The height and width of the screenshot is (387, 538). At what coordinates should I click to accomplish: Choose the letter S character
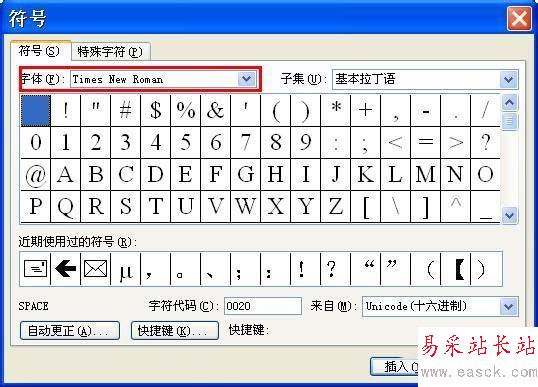[x=126, y=206]
